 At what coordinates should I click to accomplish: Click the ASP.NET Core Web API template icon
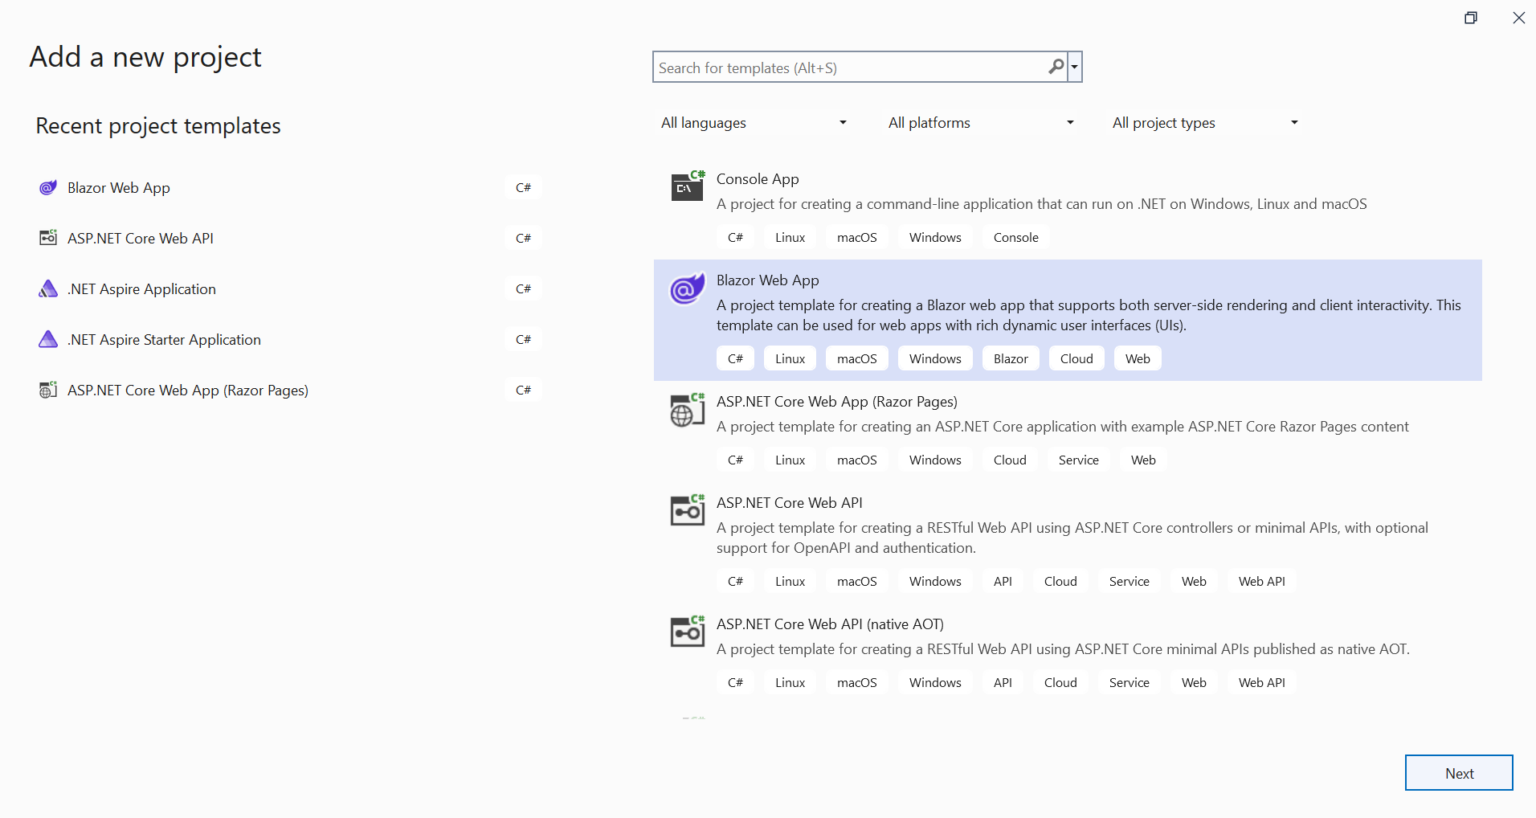687,510
